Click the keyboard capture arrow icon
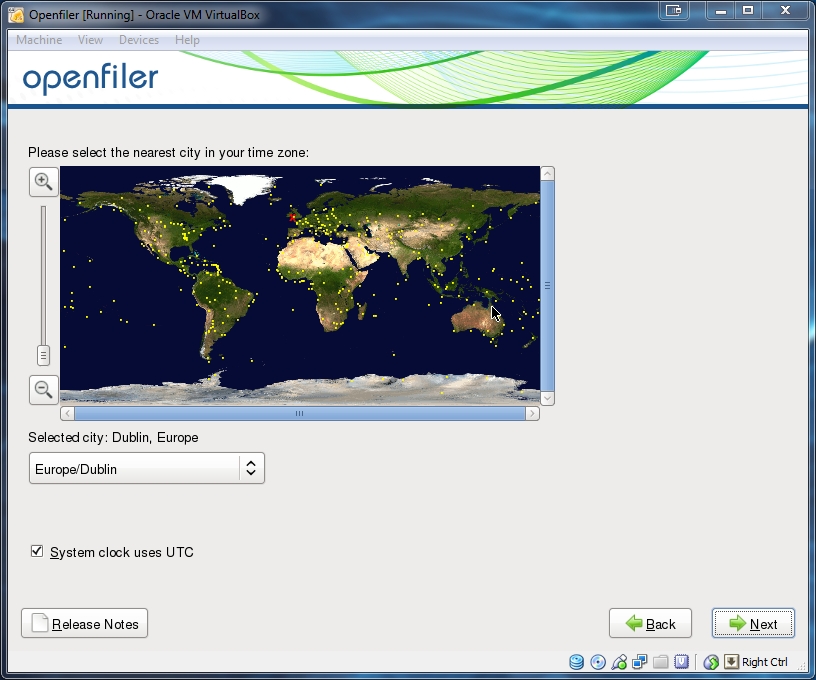 [731, 662]
